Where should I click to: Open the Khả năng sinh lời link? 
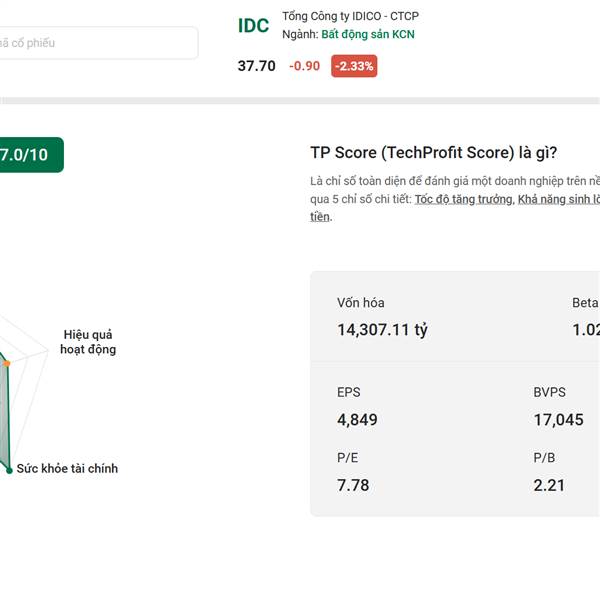[559, 199]
